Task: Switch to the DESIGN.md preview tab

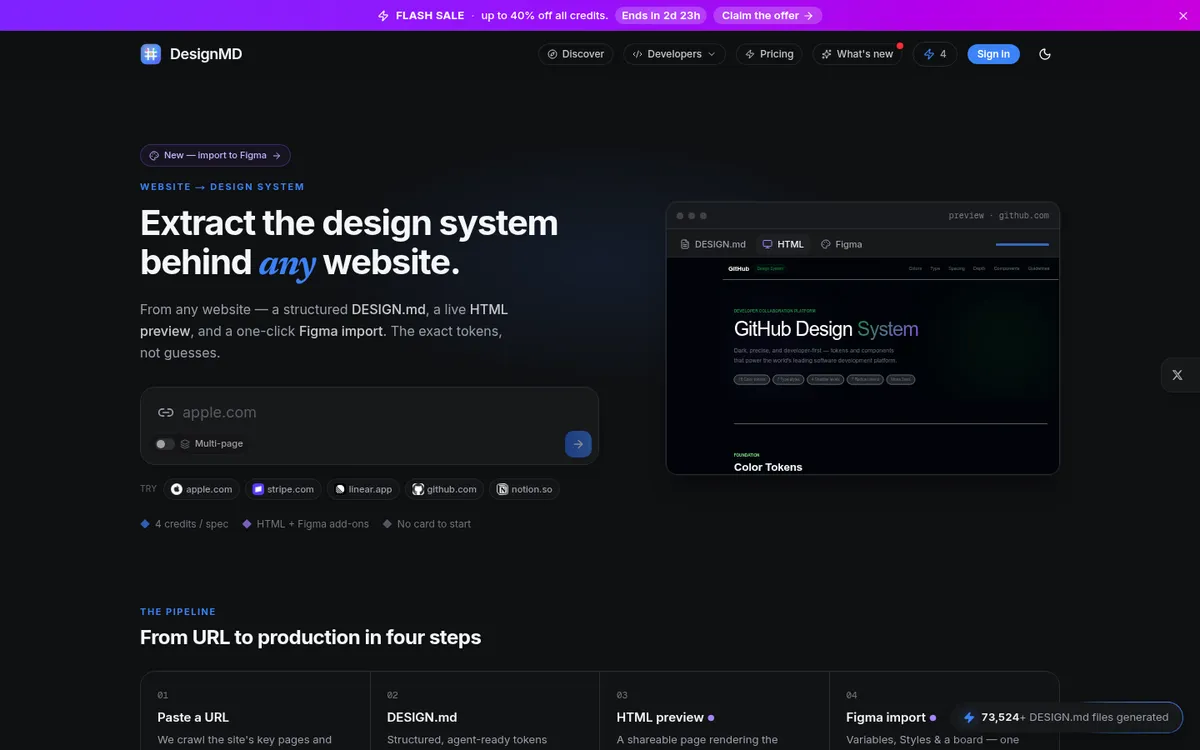Action: point(713,244)
